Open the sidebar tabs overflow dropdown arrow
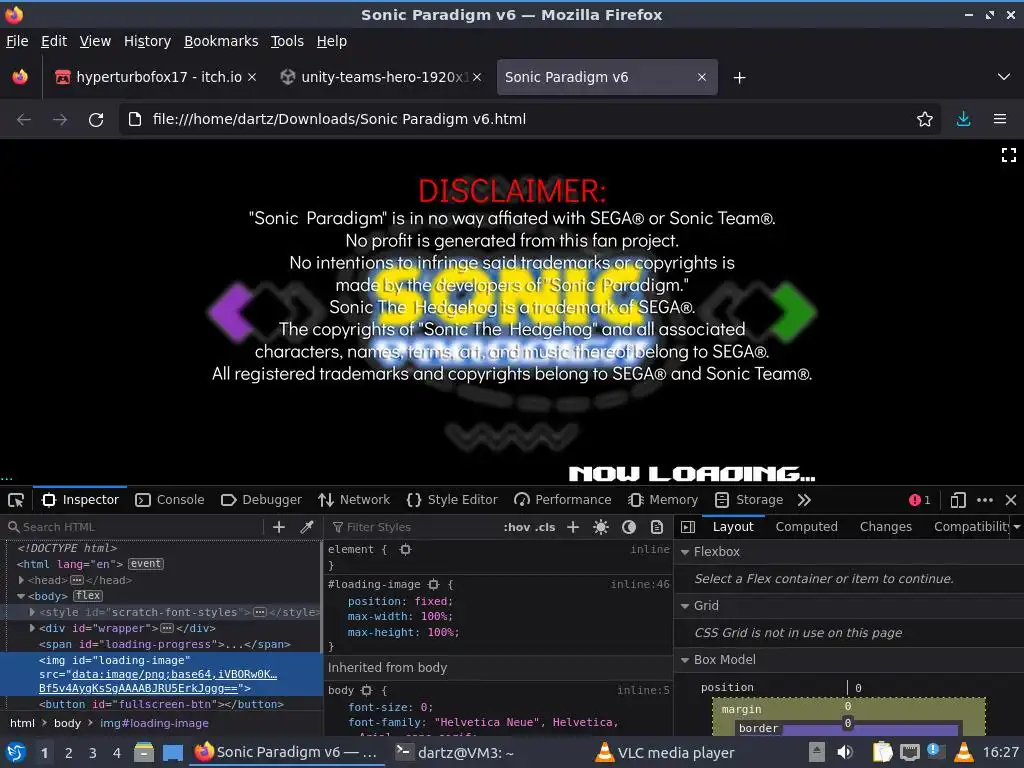The width and height of the screenshot is (1024, 768). [x=1017, y=527]
